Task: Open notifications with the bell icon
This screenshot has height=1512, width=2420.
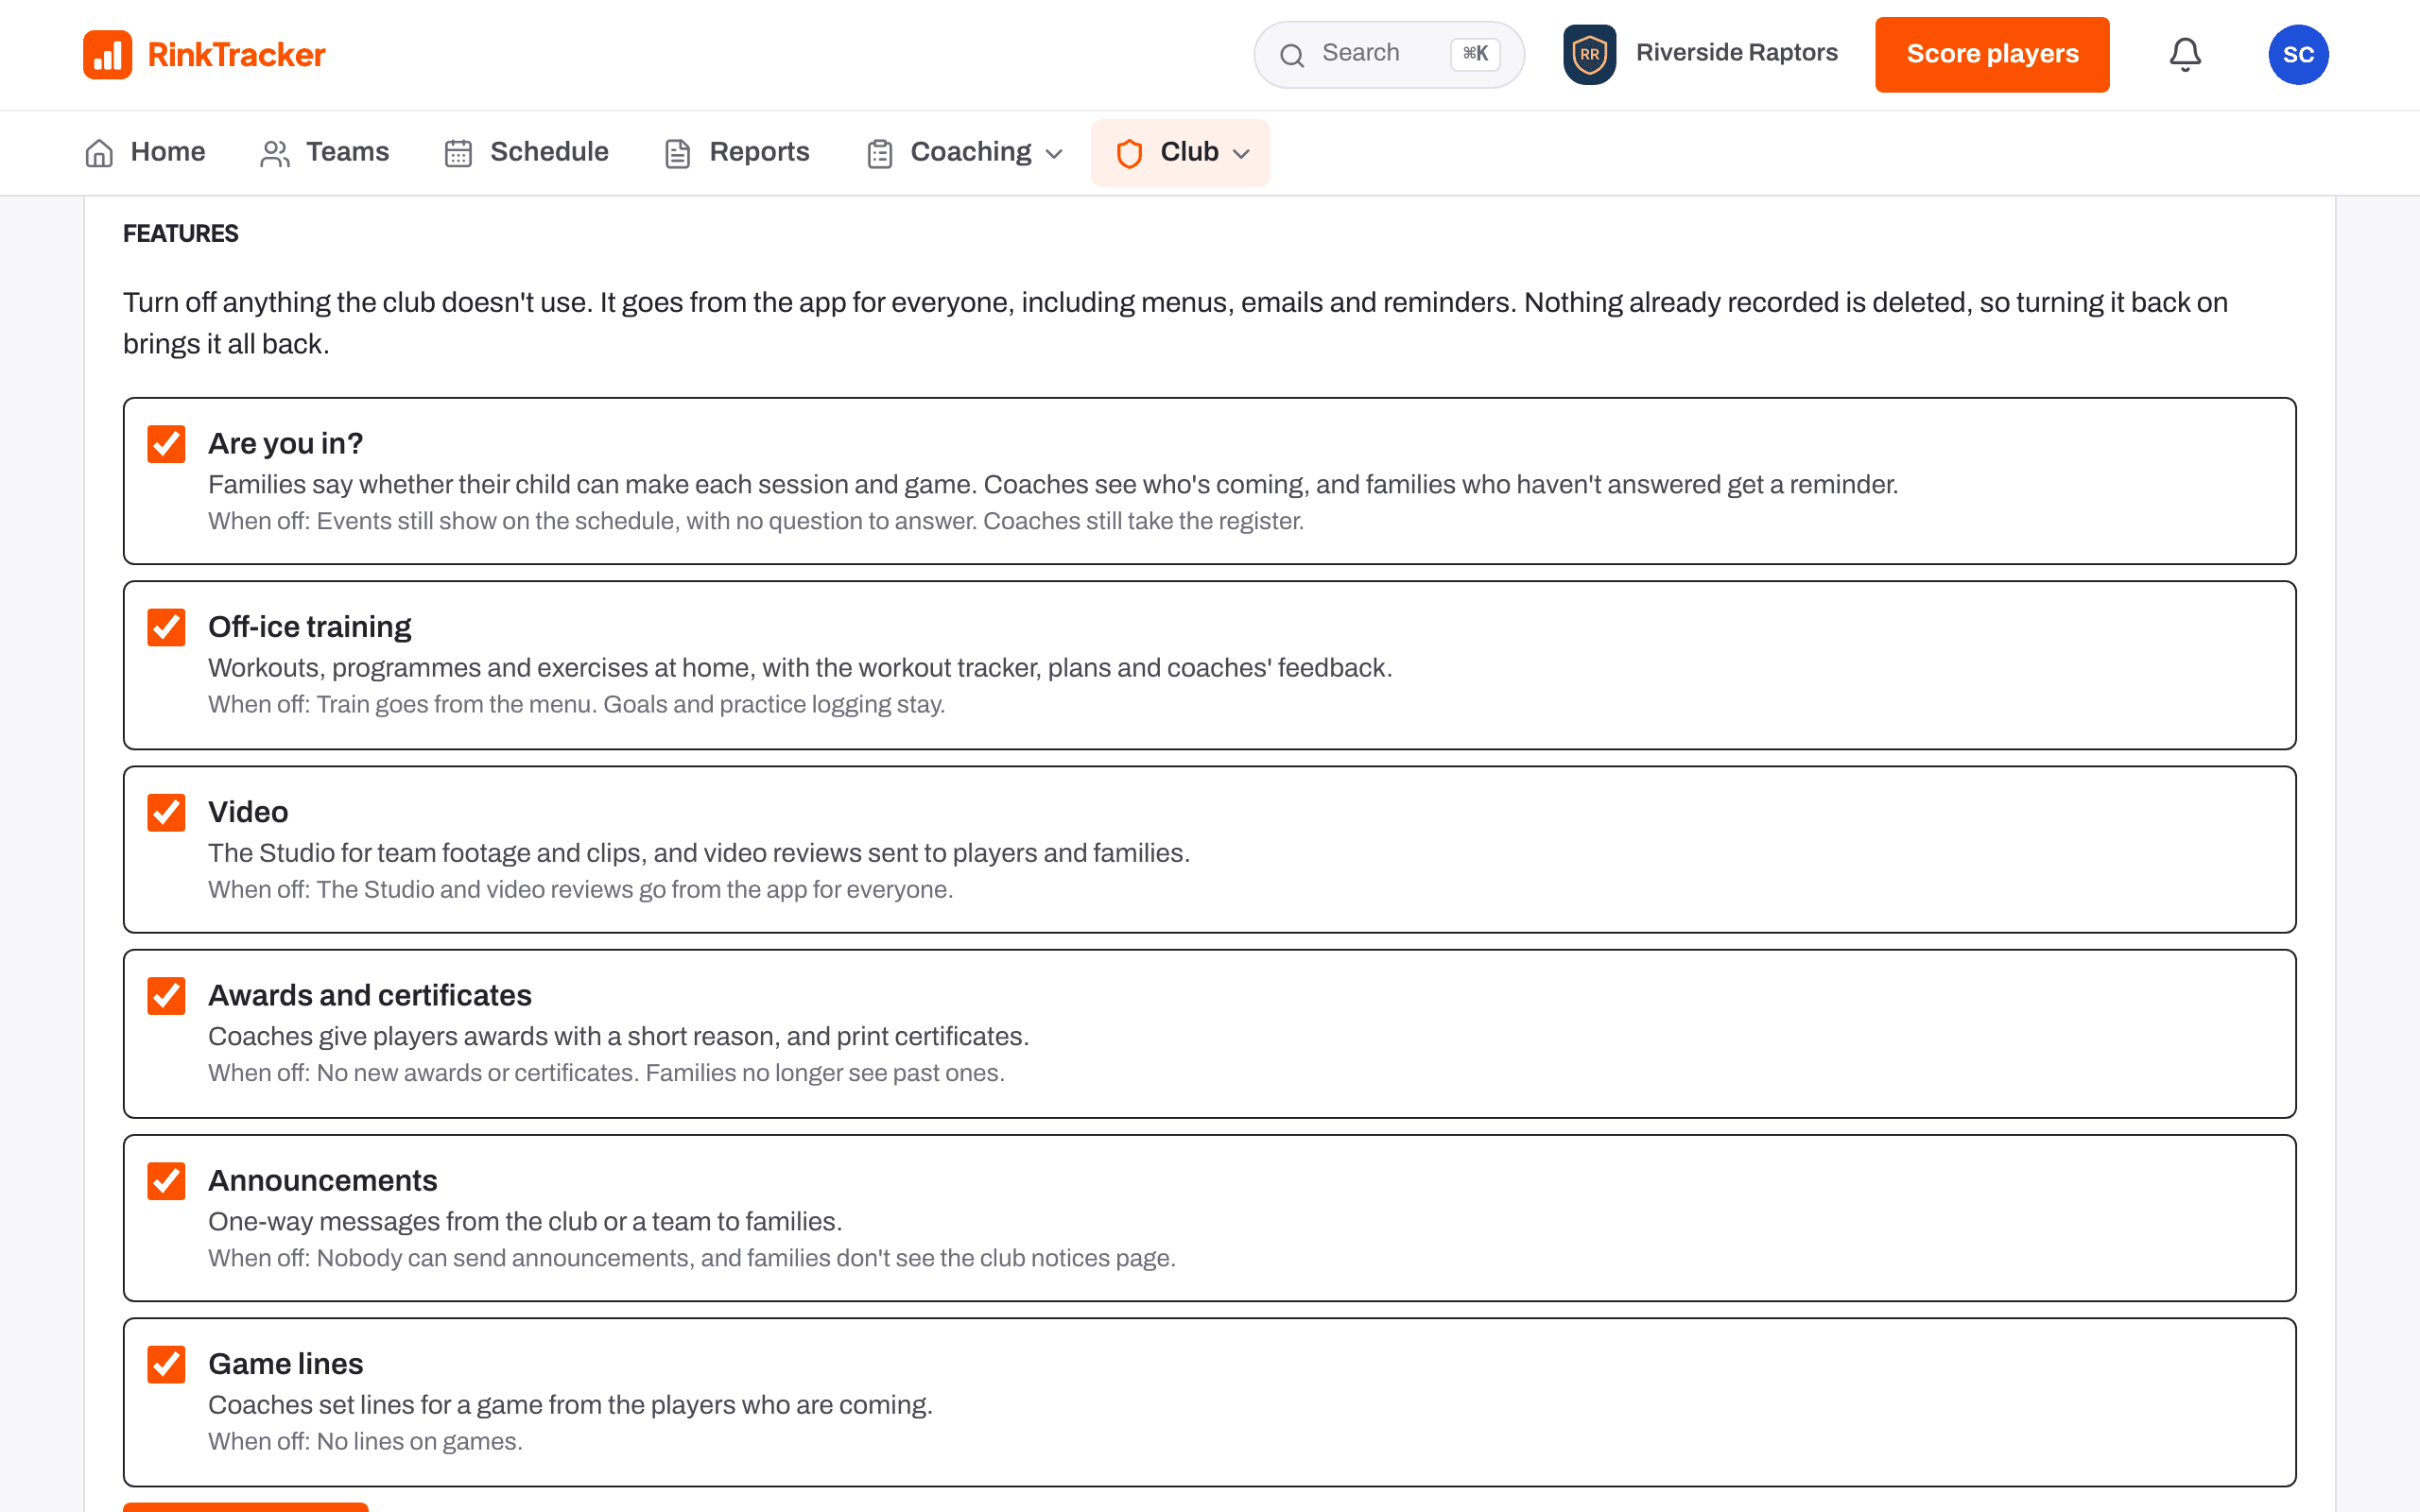Action: (2185, 54)
